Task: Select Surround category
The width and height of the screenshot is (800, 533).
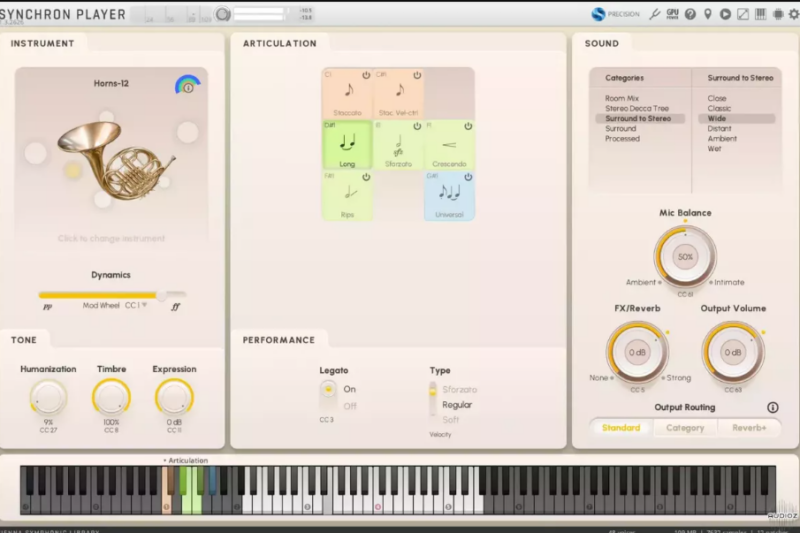Action: [x=620, y=129]
